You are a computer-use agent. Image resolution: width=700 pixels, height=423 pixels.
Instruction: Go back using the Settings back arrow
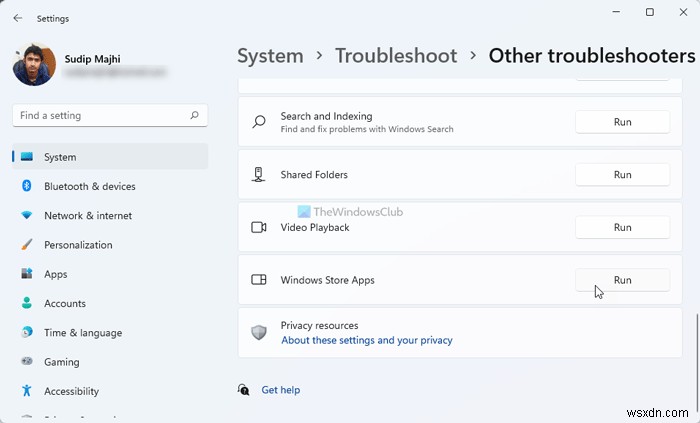(x=18, y=18)
